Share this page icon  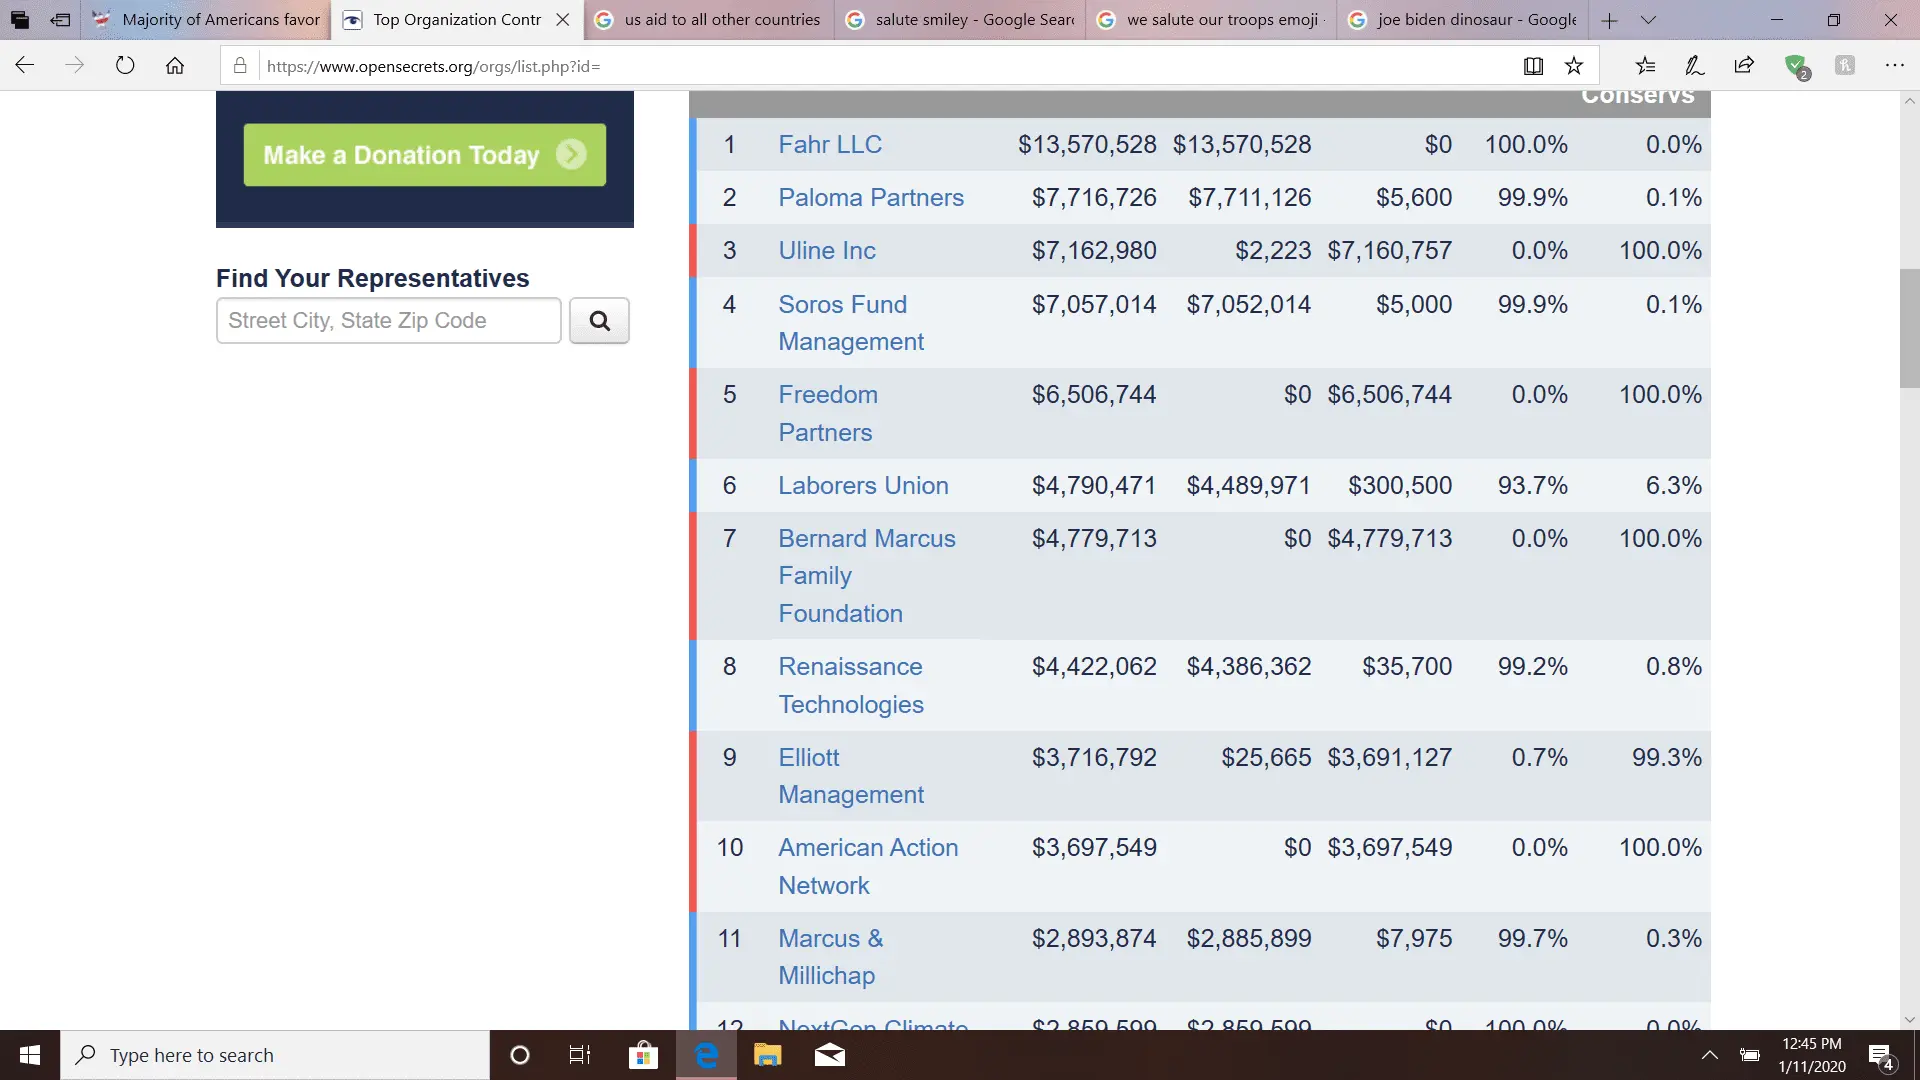pos(1744,66)
